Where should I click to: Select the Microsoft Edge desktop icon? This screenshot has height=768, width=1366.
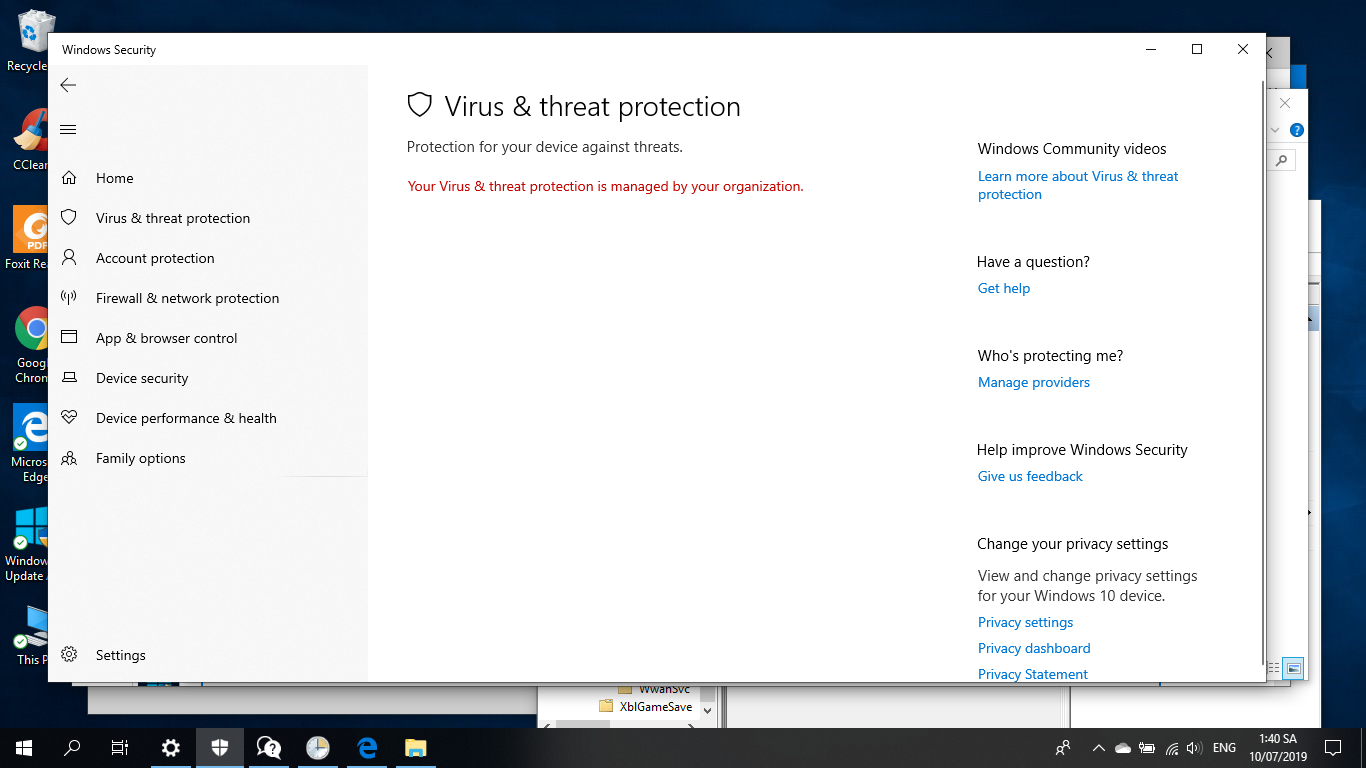29,444
